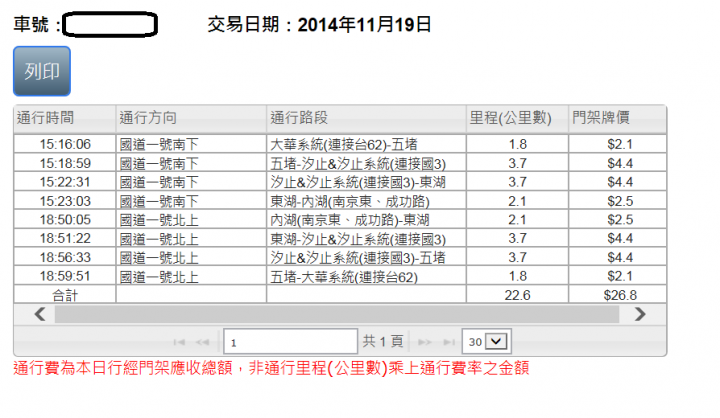Click 五堵-大華系統(連接台62) route cell
The image size is (720, 418).
point(366,276)
